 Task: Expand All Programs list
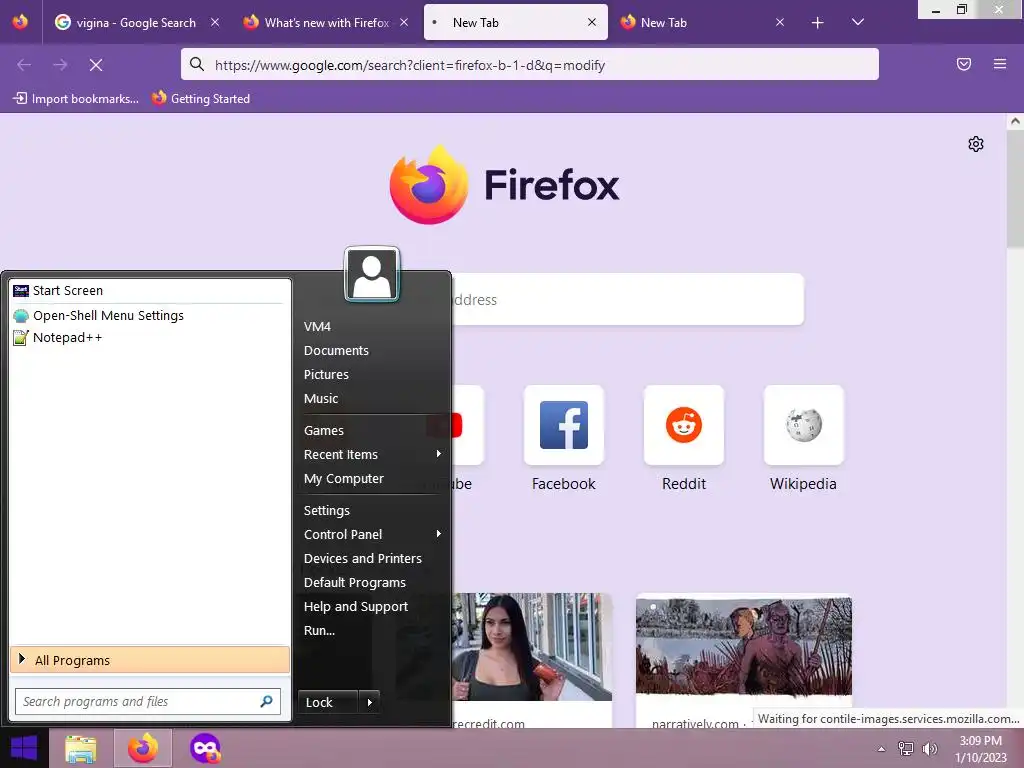pyautogui.click(x=150, y=660)
